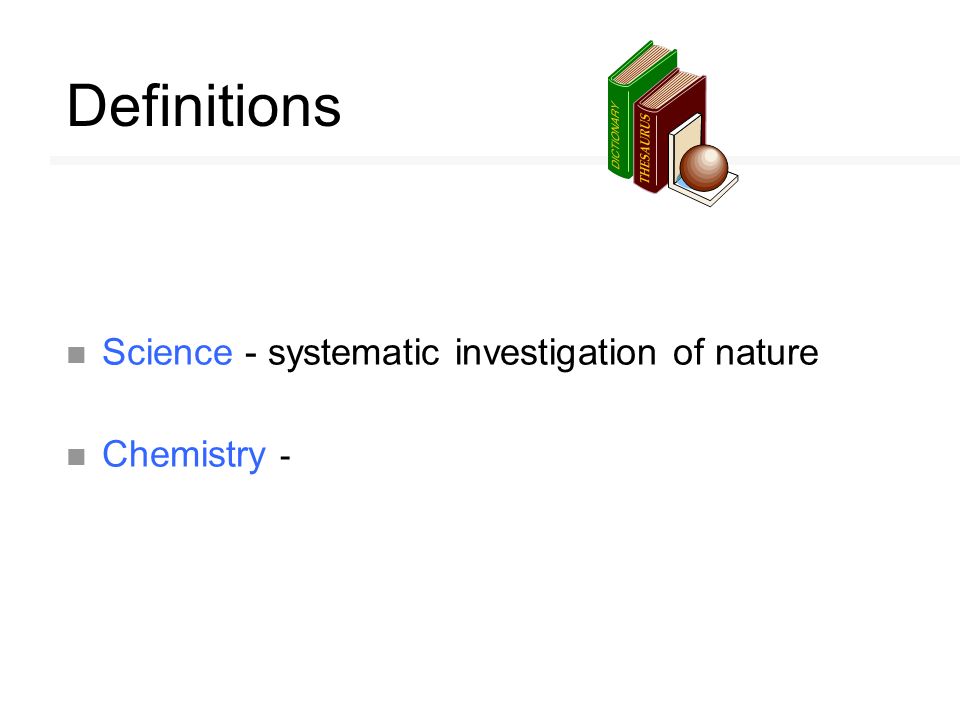Click the word systematic
Viewport: 960px width, 720px height.
coord(353,353)
